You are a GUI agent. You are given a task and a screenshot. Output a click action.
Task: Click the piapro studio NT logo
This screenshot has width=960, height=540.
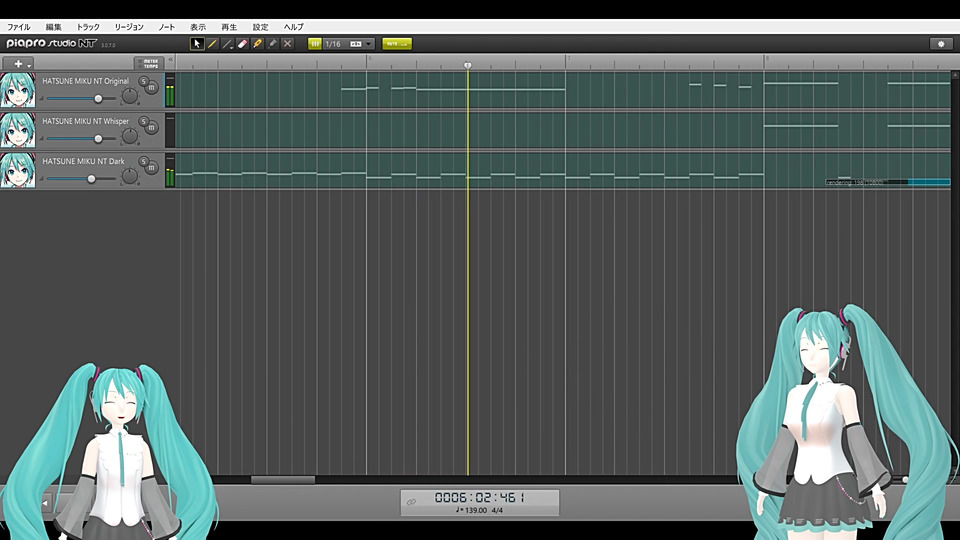[x=51, y=43]
